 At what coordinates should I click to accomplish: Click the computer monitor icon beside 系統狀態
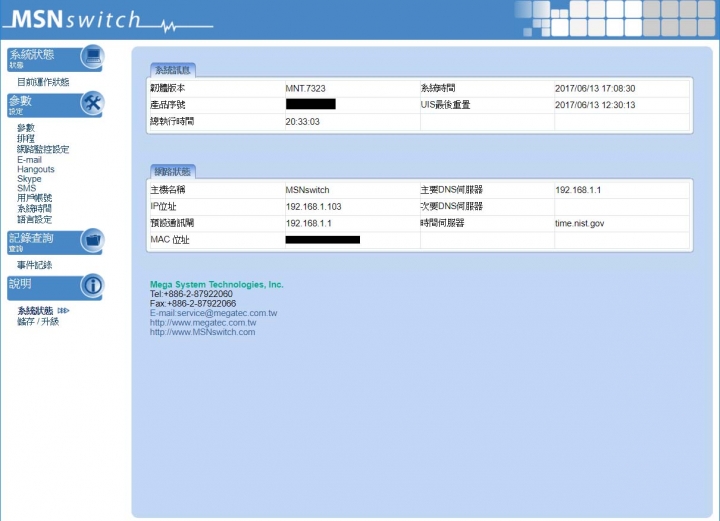pos(92,56)
